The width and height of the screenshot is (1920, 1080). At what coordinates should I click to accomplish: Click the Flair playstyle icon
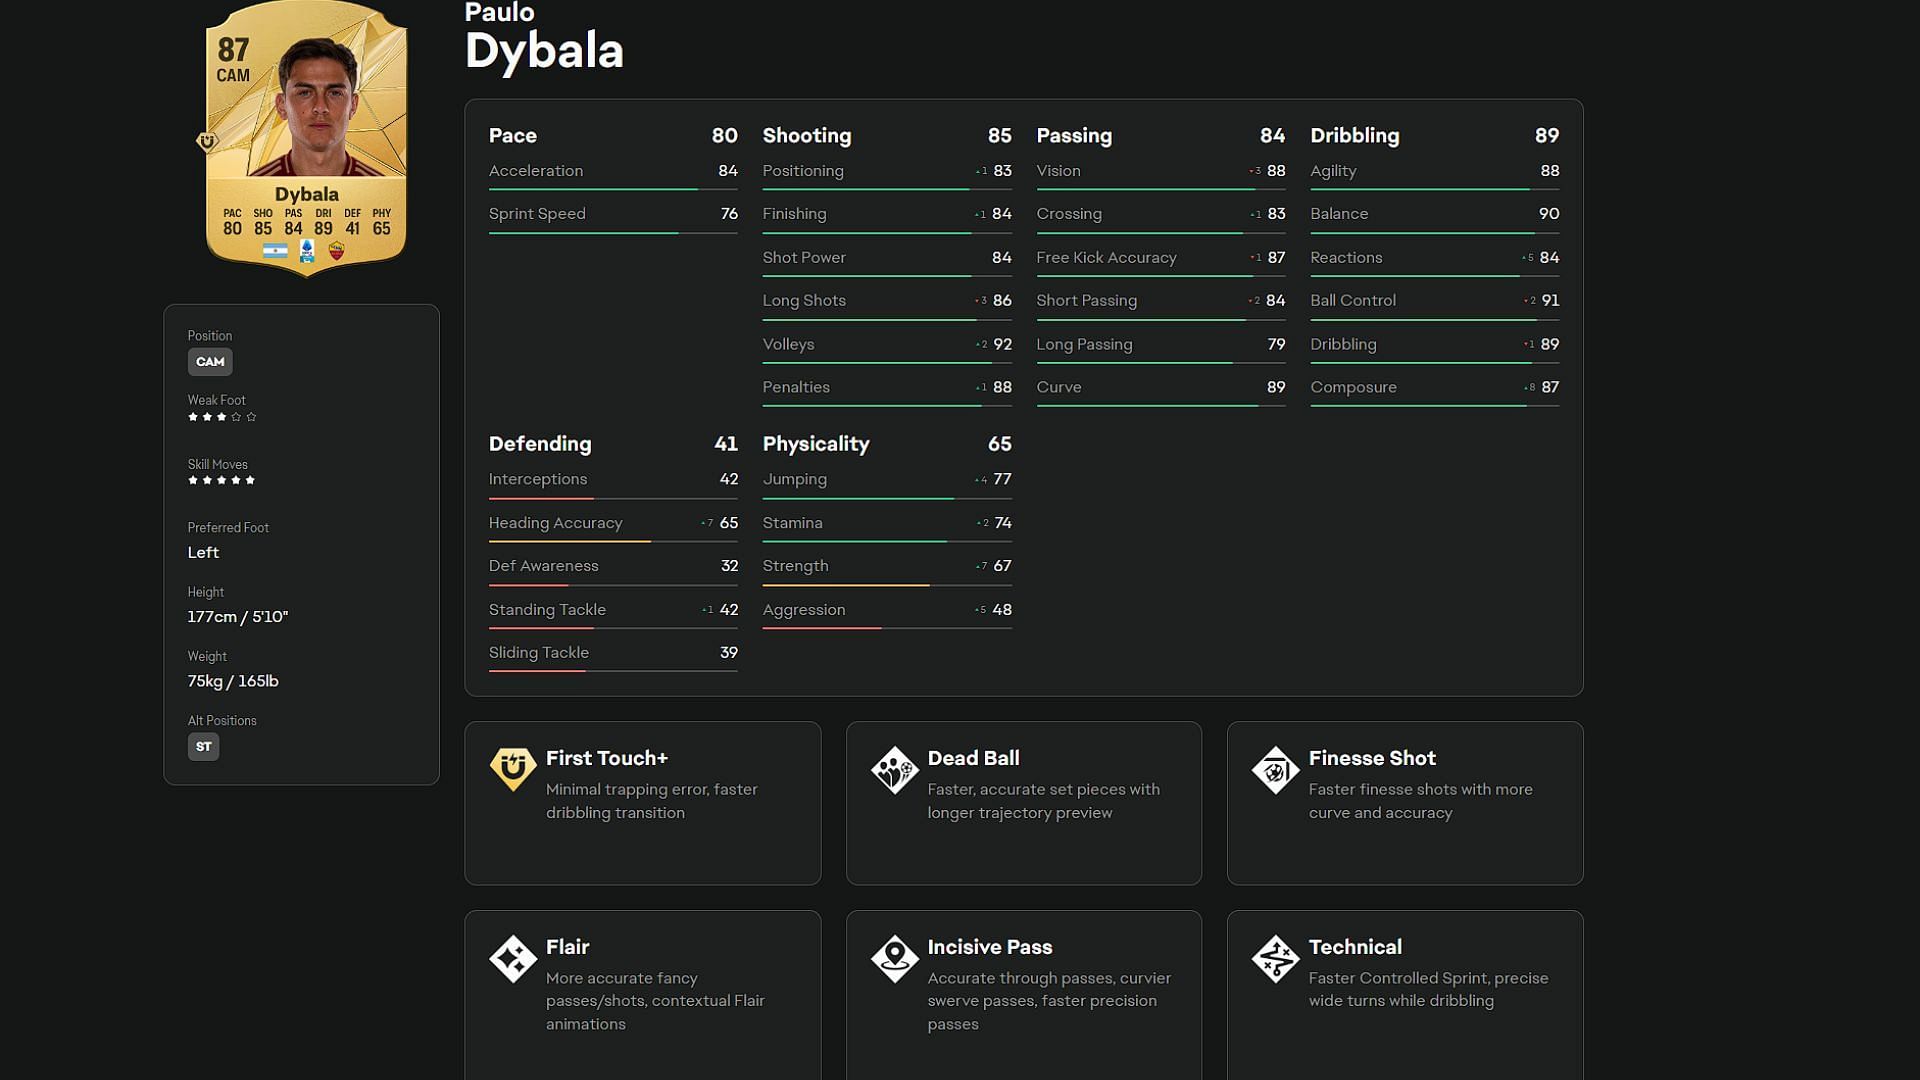512,957
